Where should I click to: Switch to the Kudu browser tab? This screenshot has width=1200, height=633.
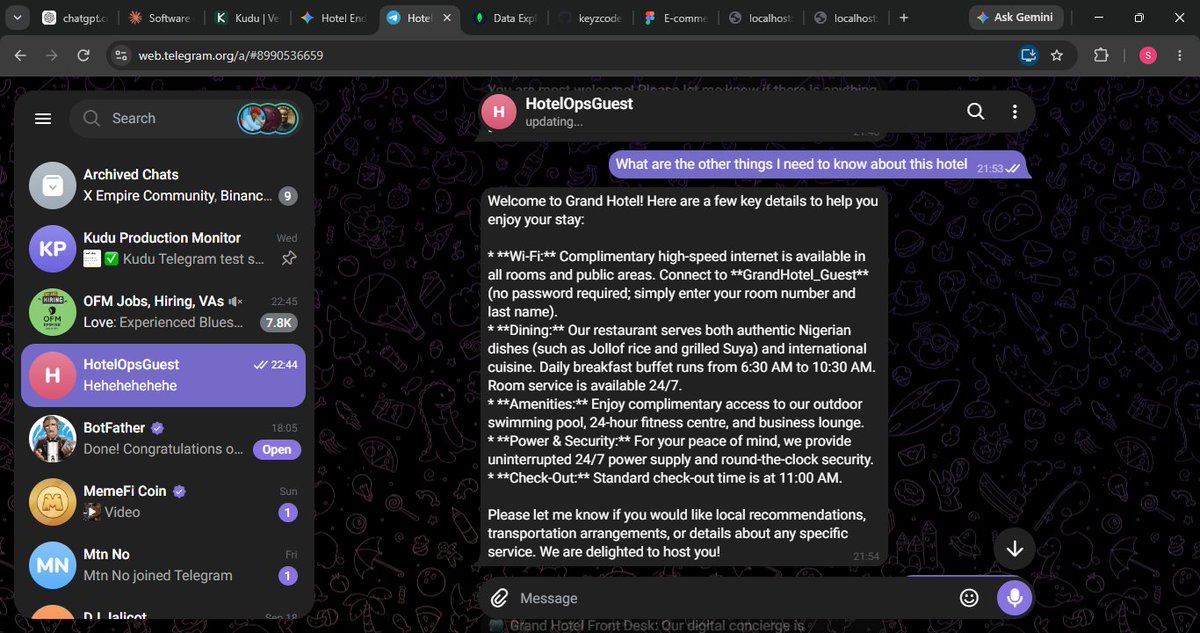coord(247,18)
